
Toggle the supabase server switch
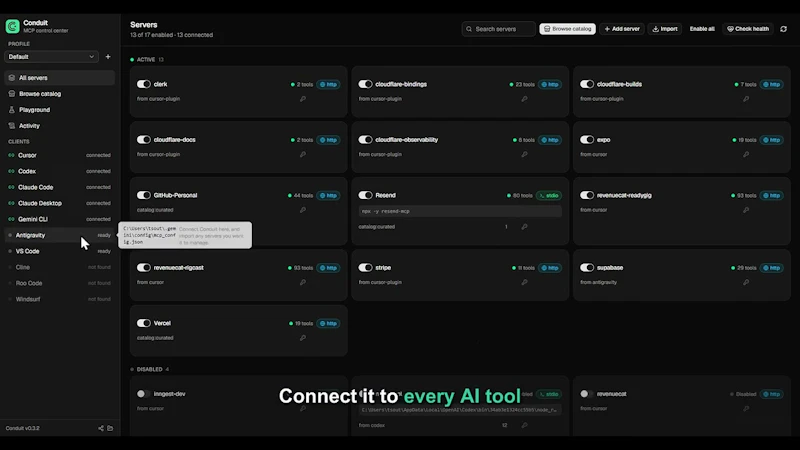pyautogui.click(x=587, y=268)
